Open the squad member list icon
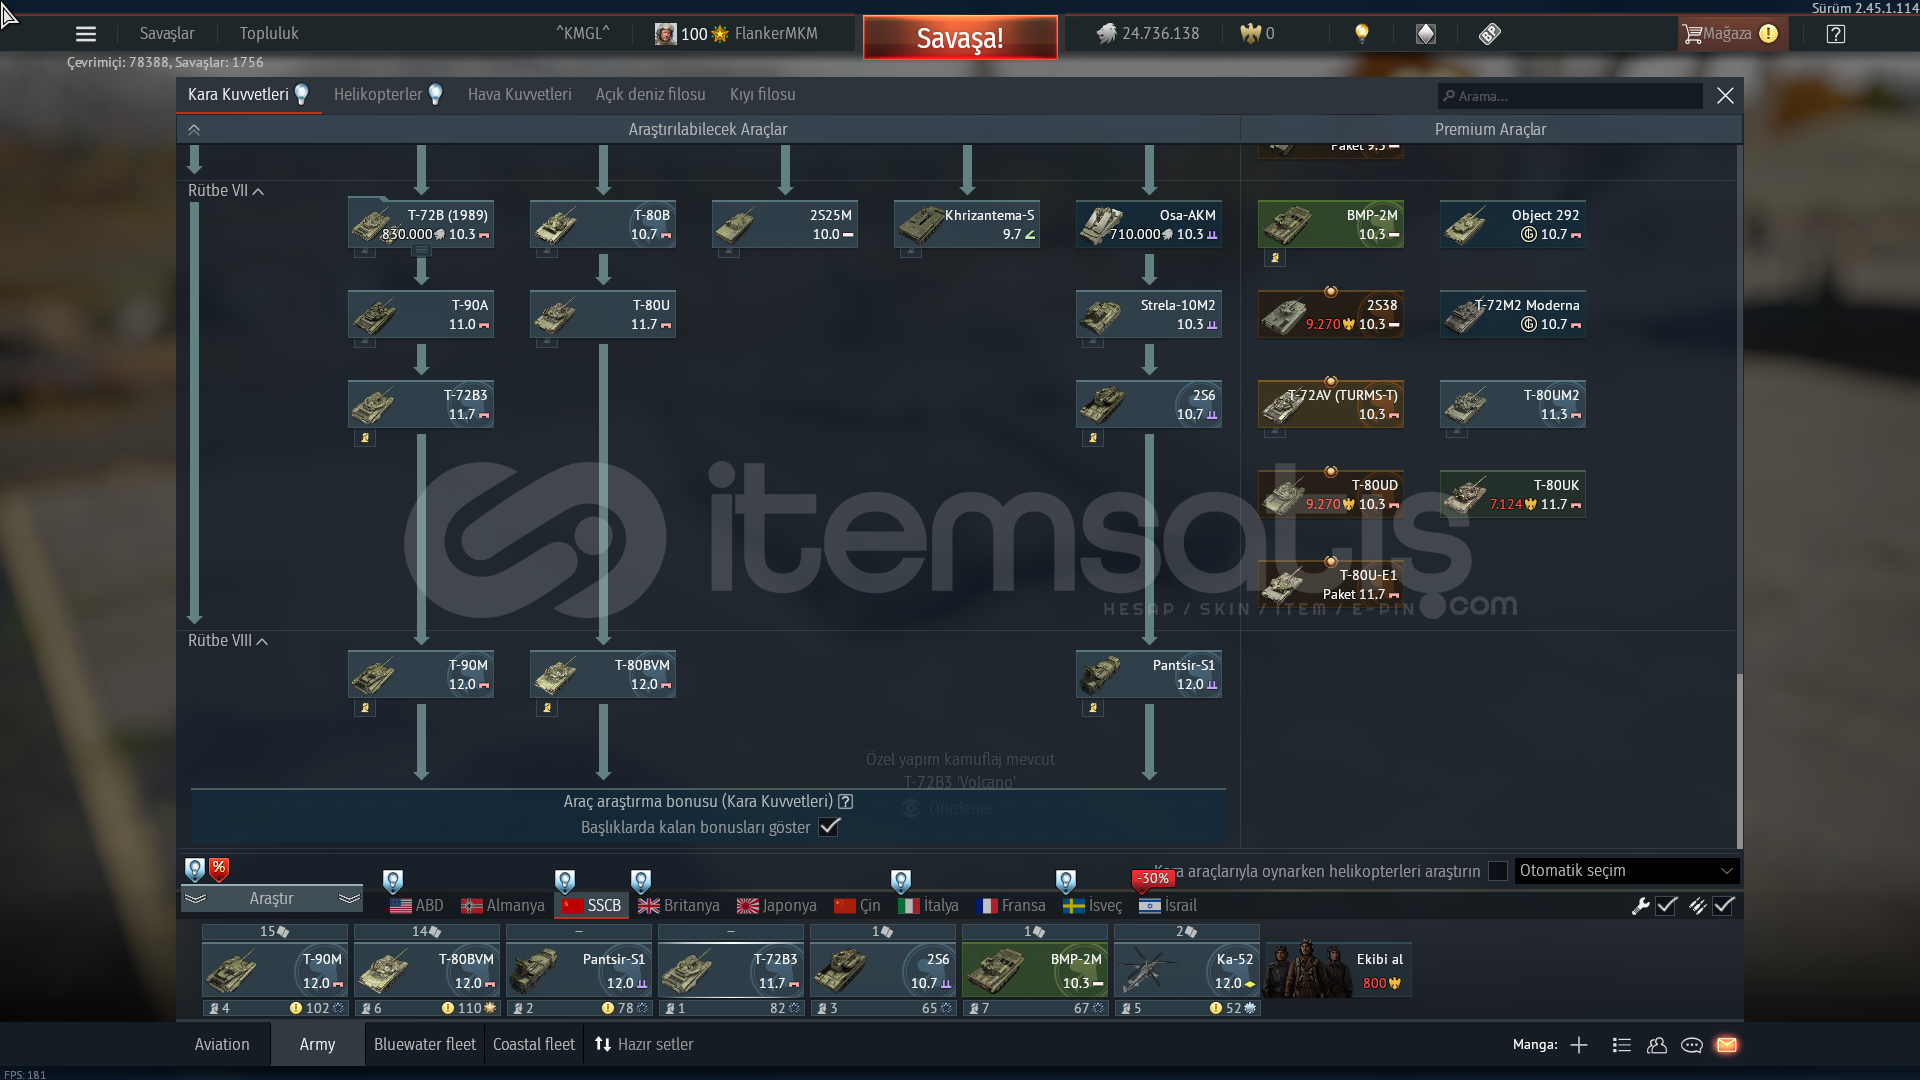Image resolution: width=1920 pixels, height=1080 pixels. pyautogui.click(x=1622, y=1045)
